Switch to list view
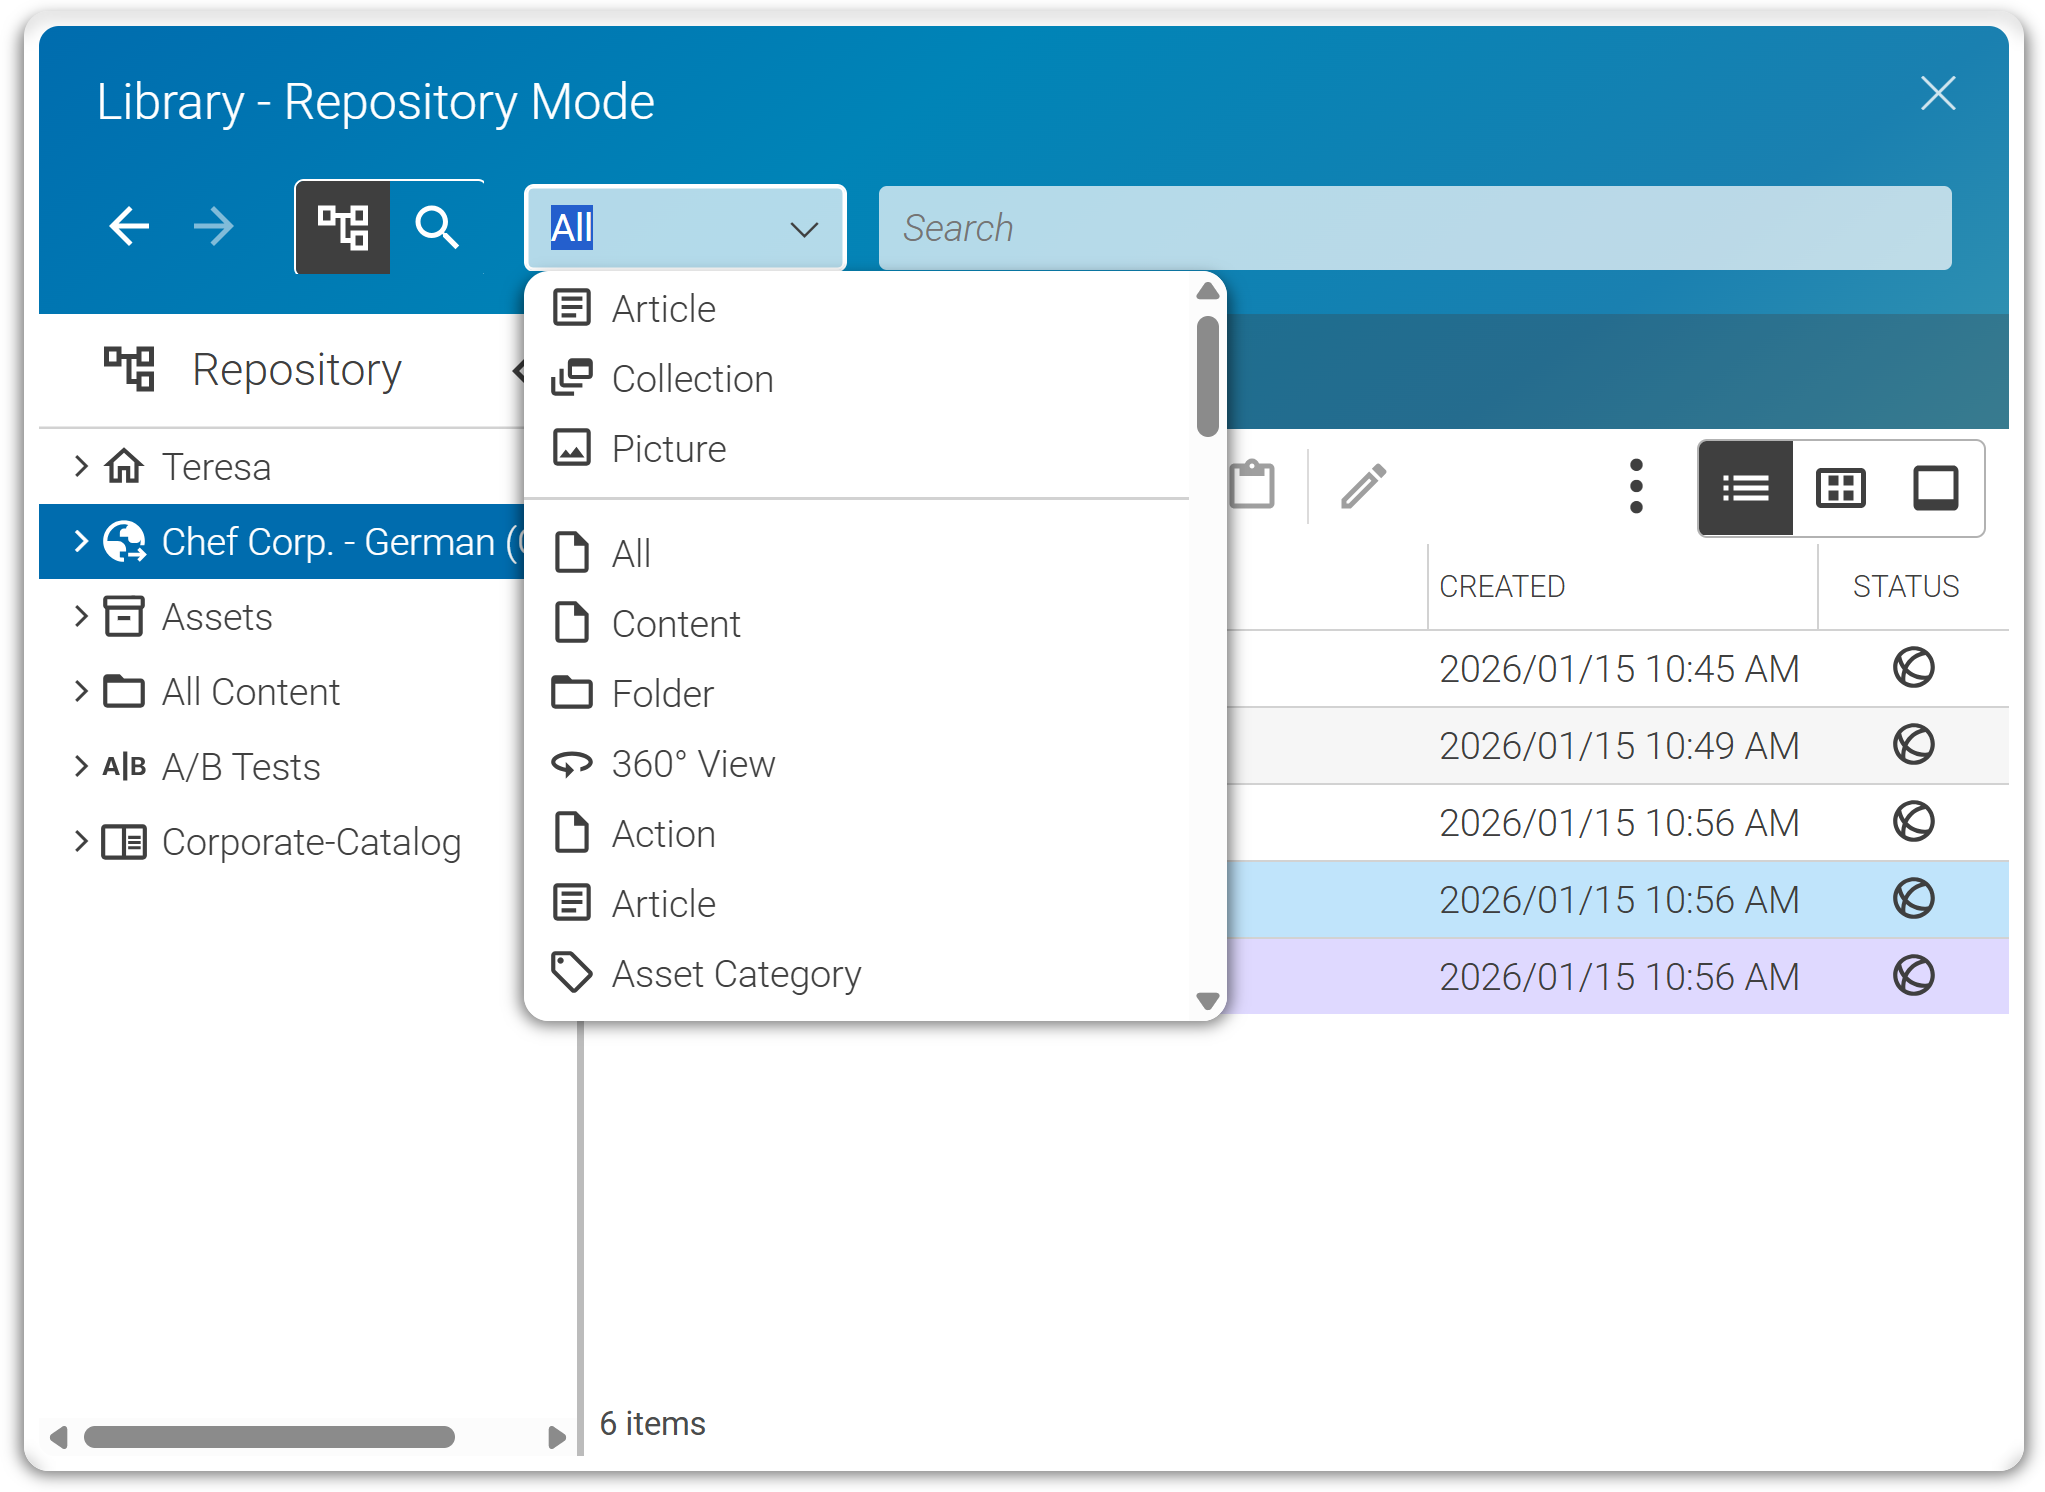 click(x=1745, y=488)
